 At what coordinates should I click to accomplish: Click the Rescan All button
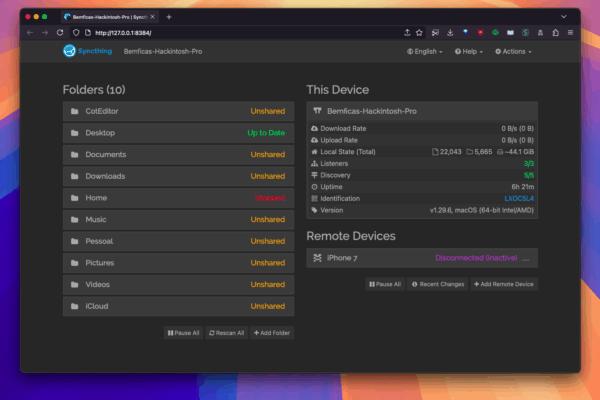[227, 333]
